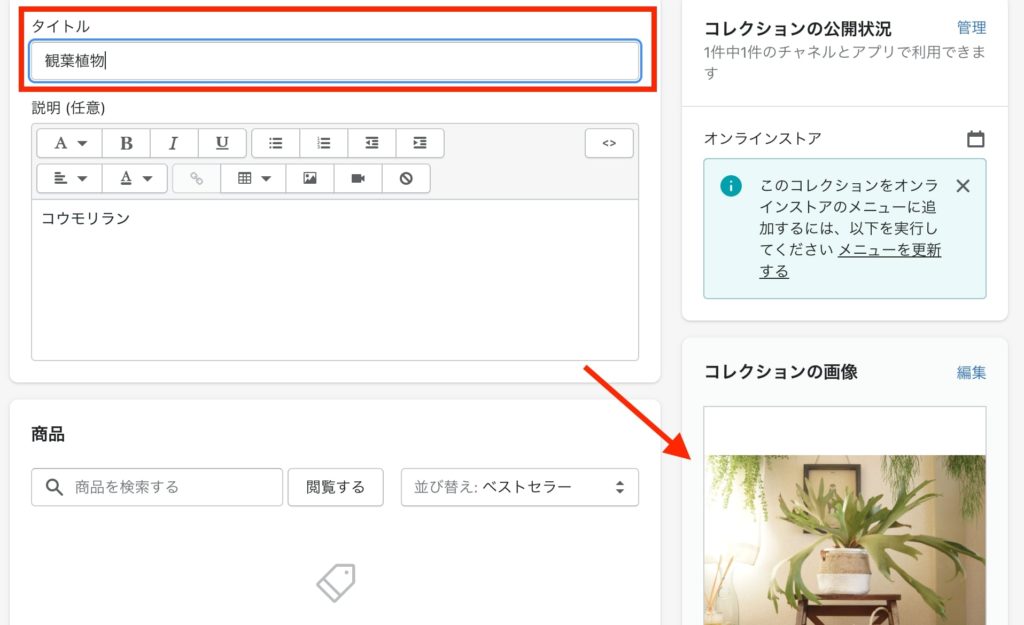Open the sort order ベストセラー dropdown
The height and width of the screenshot is (625, 1024).
(x=519, y=487)
